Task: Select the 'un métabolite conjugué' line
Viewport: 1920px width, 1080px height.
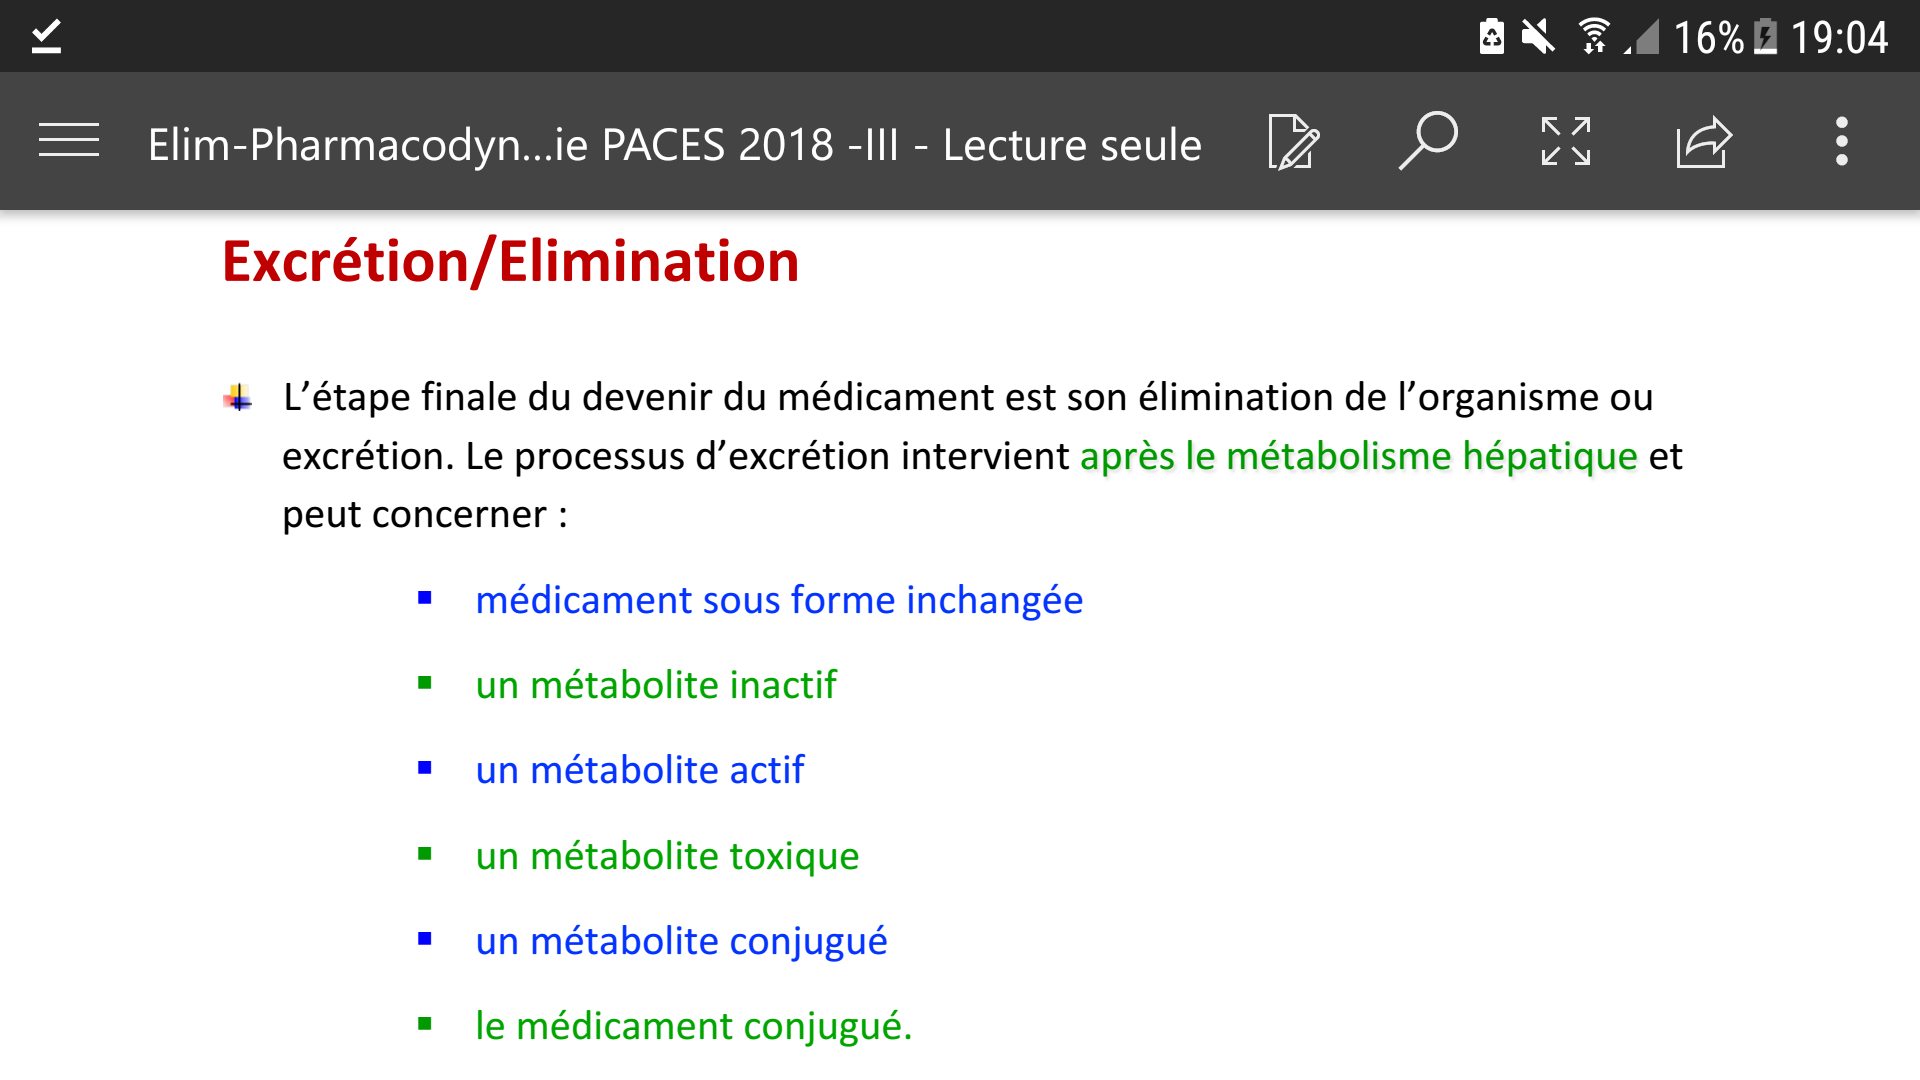Action: point(681,941)
